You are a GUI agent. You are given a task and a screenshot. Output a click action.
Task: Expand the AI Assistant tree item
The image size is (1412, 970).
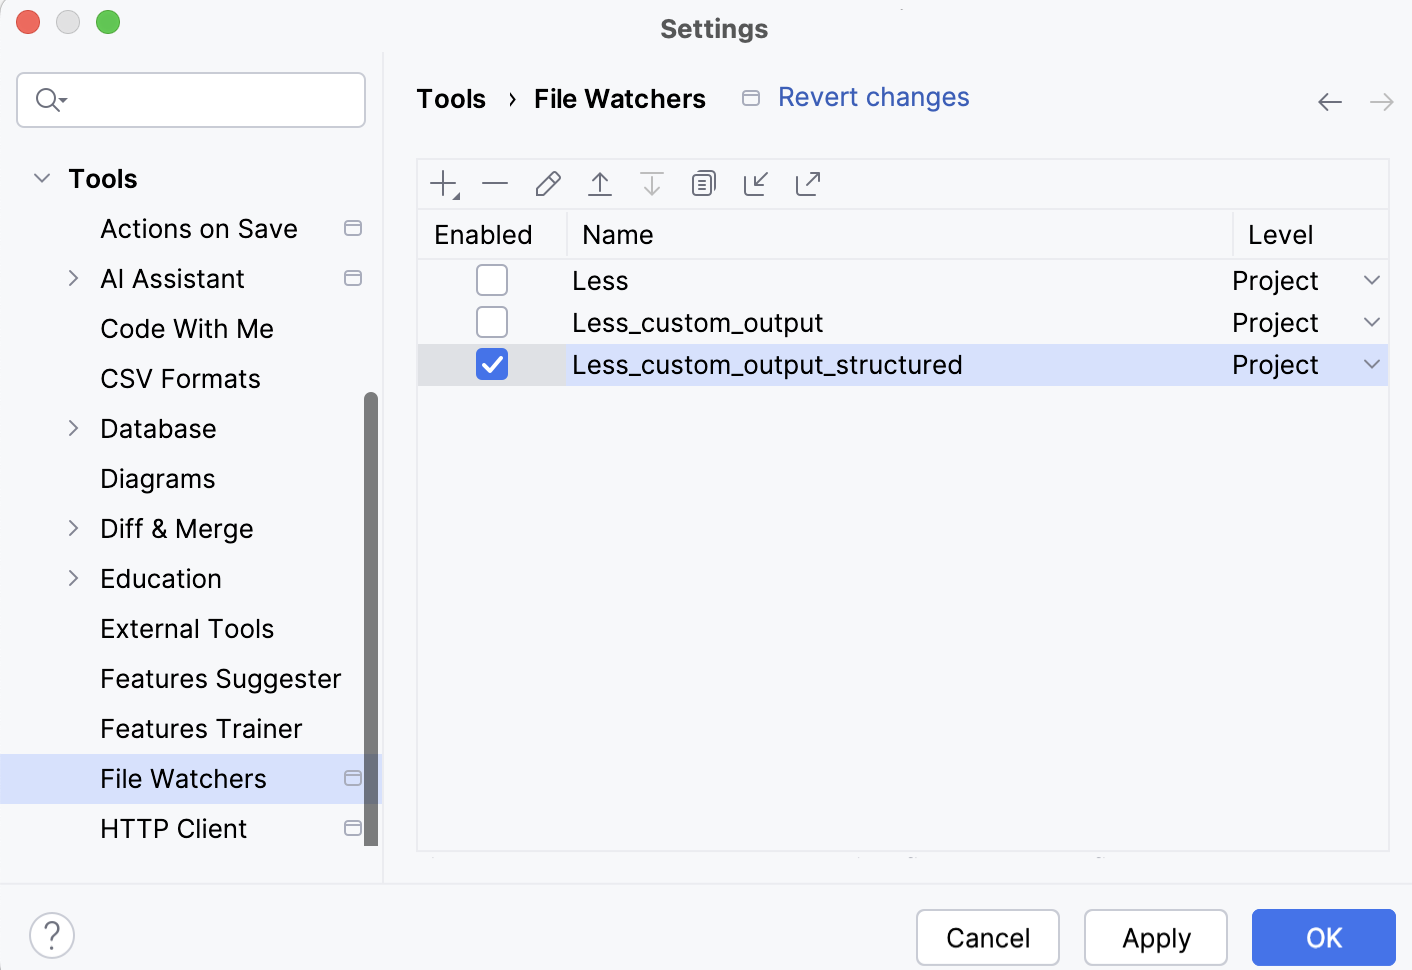[x=73, y=278]
